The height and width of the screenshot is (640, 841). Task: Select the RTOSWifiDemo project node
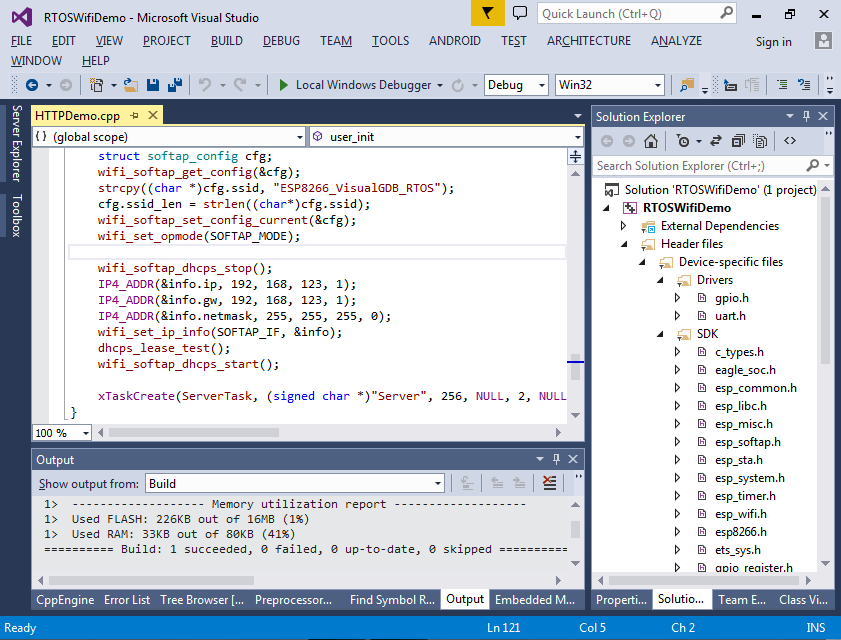687,208
